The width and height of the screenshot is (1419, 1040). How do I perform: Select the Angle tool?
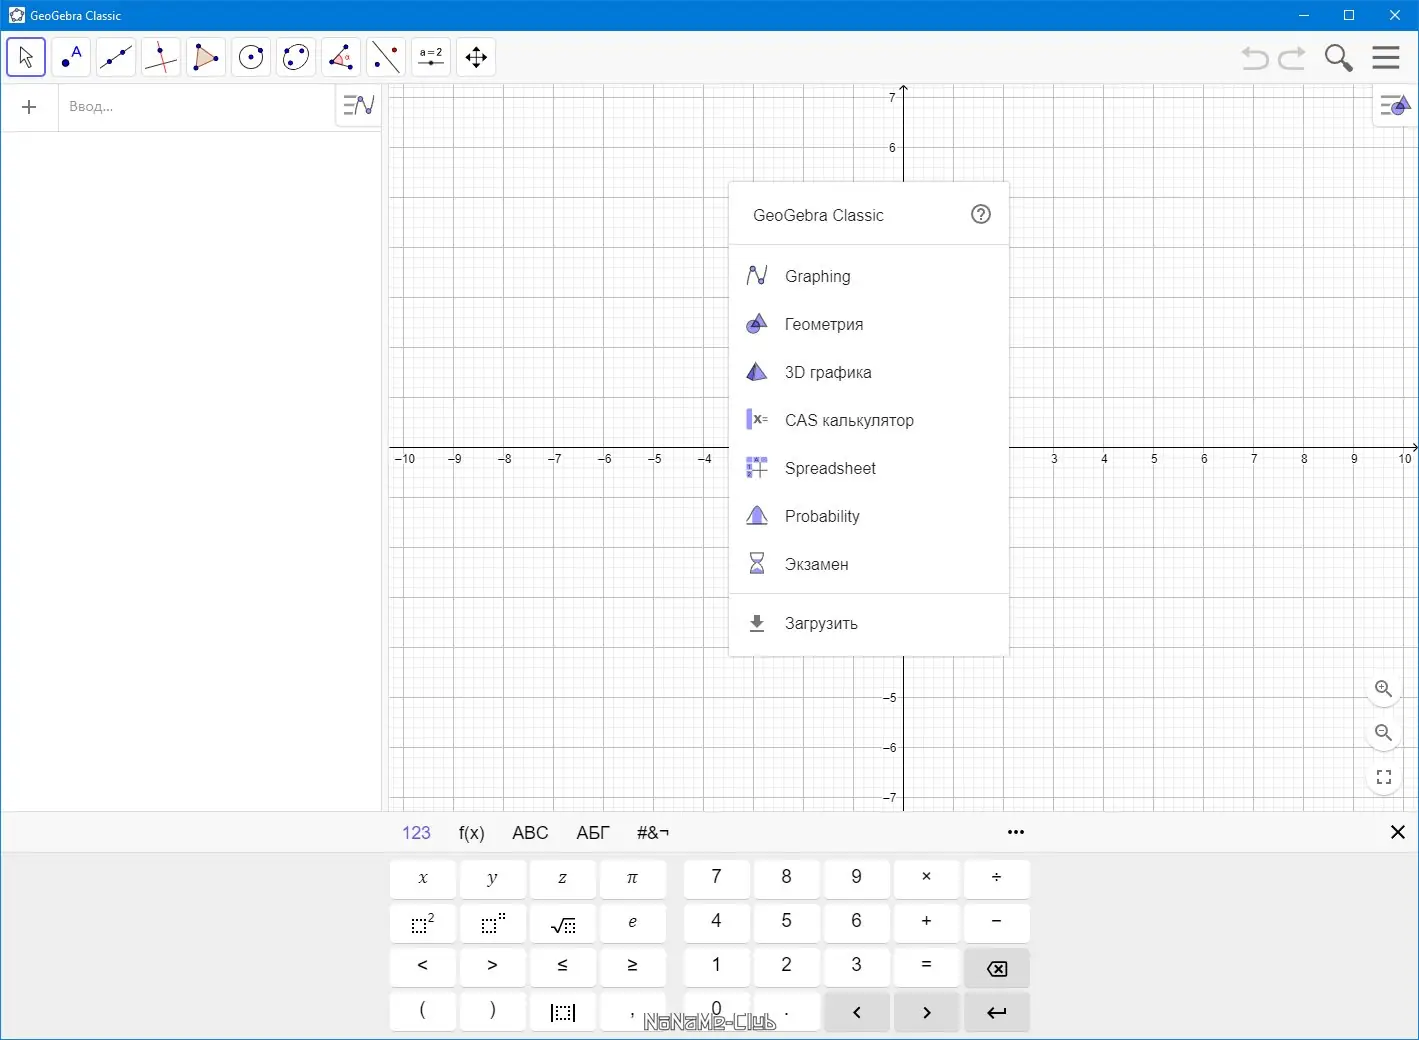click(341, 57)
